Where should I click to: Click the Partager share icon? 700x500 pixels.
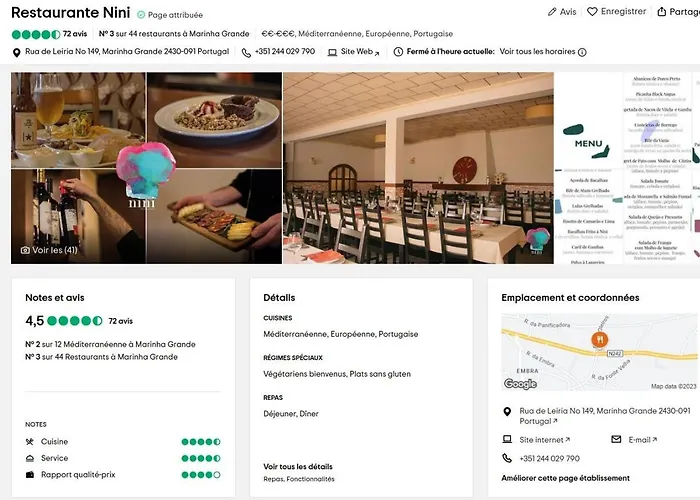tap(662, 12)
